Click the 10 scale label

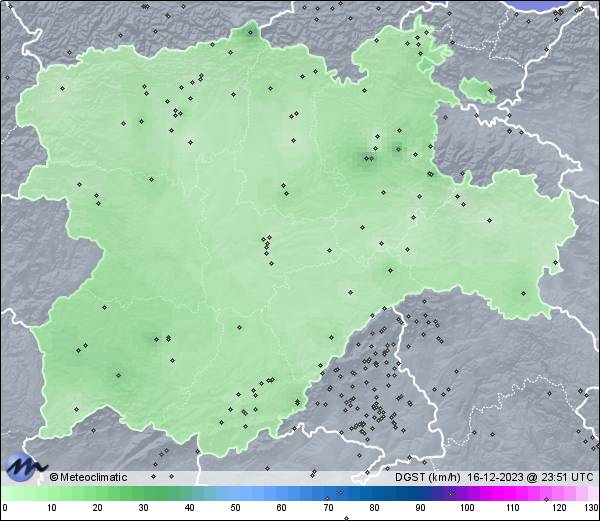[x=52, y=508]
